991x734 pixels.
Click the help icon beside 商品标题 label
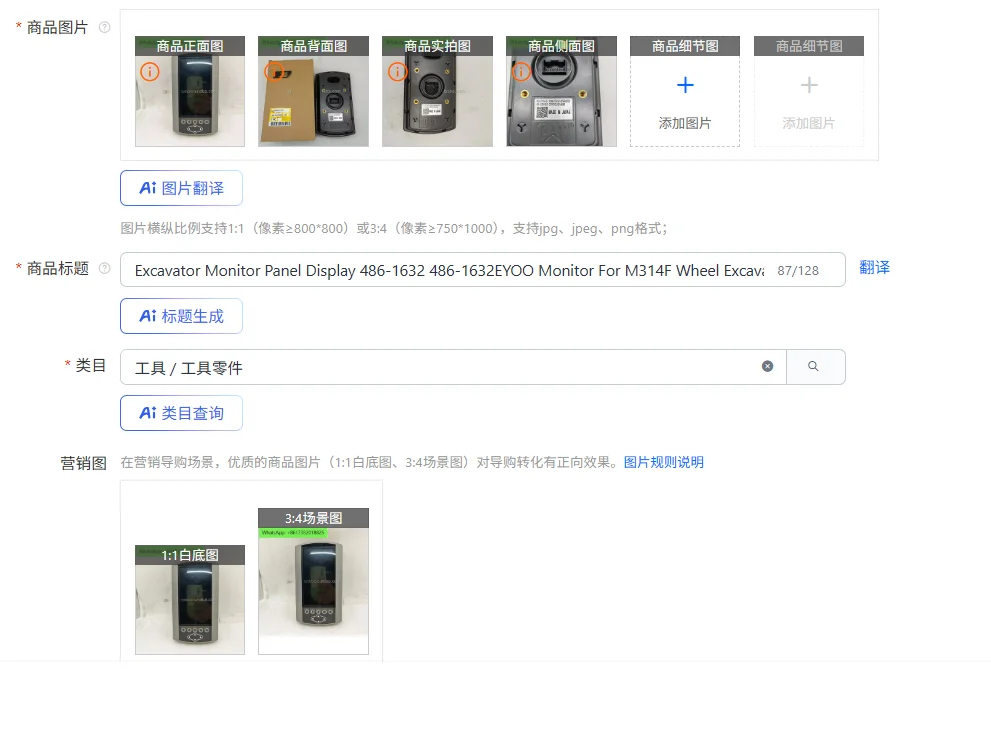pyautogui.click(x=105, y=269)
